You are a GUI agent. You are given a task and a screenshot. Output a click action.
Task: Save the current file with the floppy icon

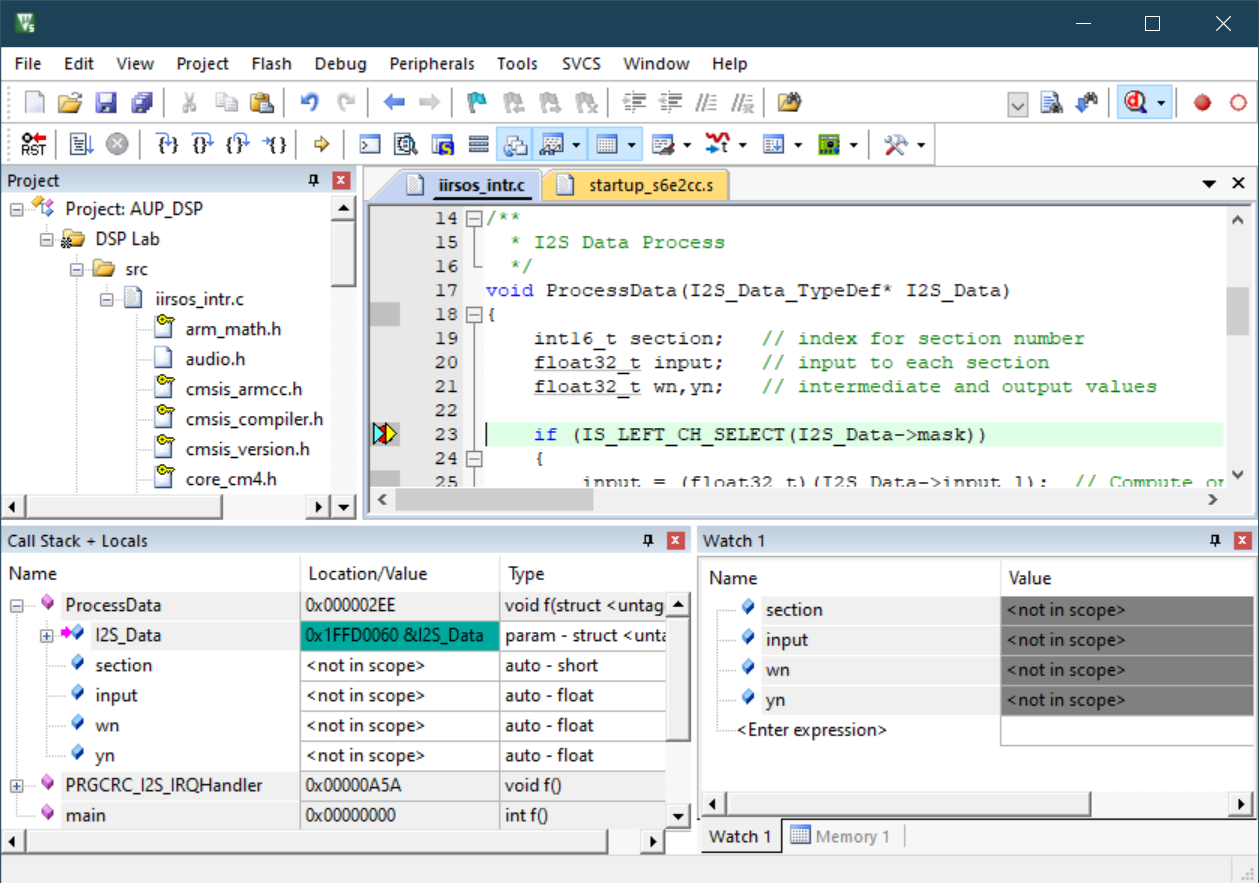(106, 103)
